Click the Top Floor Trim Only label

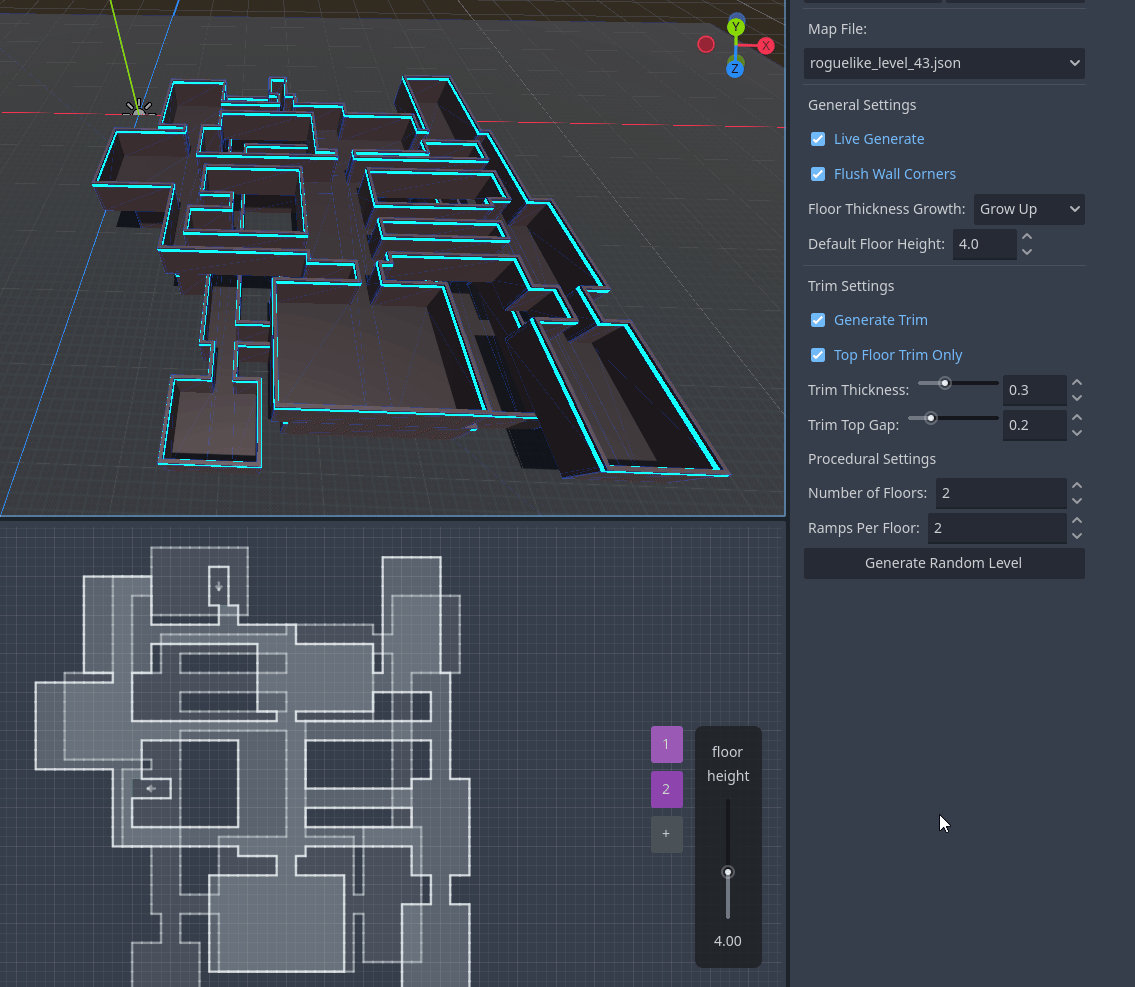click(x=898, y=355)
